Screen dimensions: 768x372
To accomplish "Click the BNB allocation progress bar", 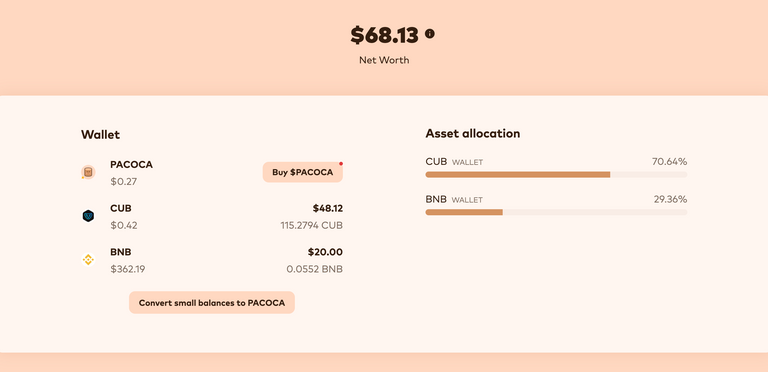I will pos(556,212).
